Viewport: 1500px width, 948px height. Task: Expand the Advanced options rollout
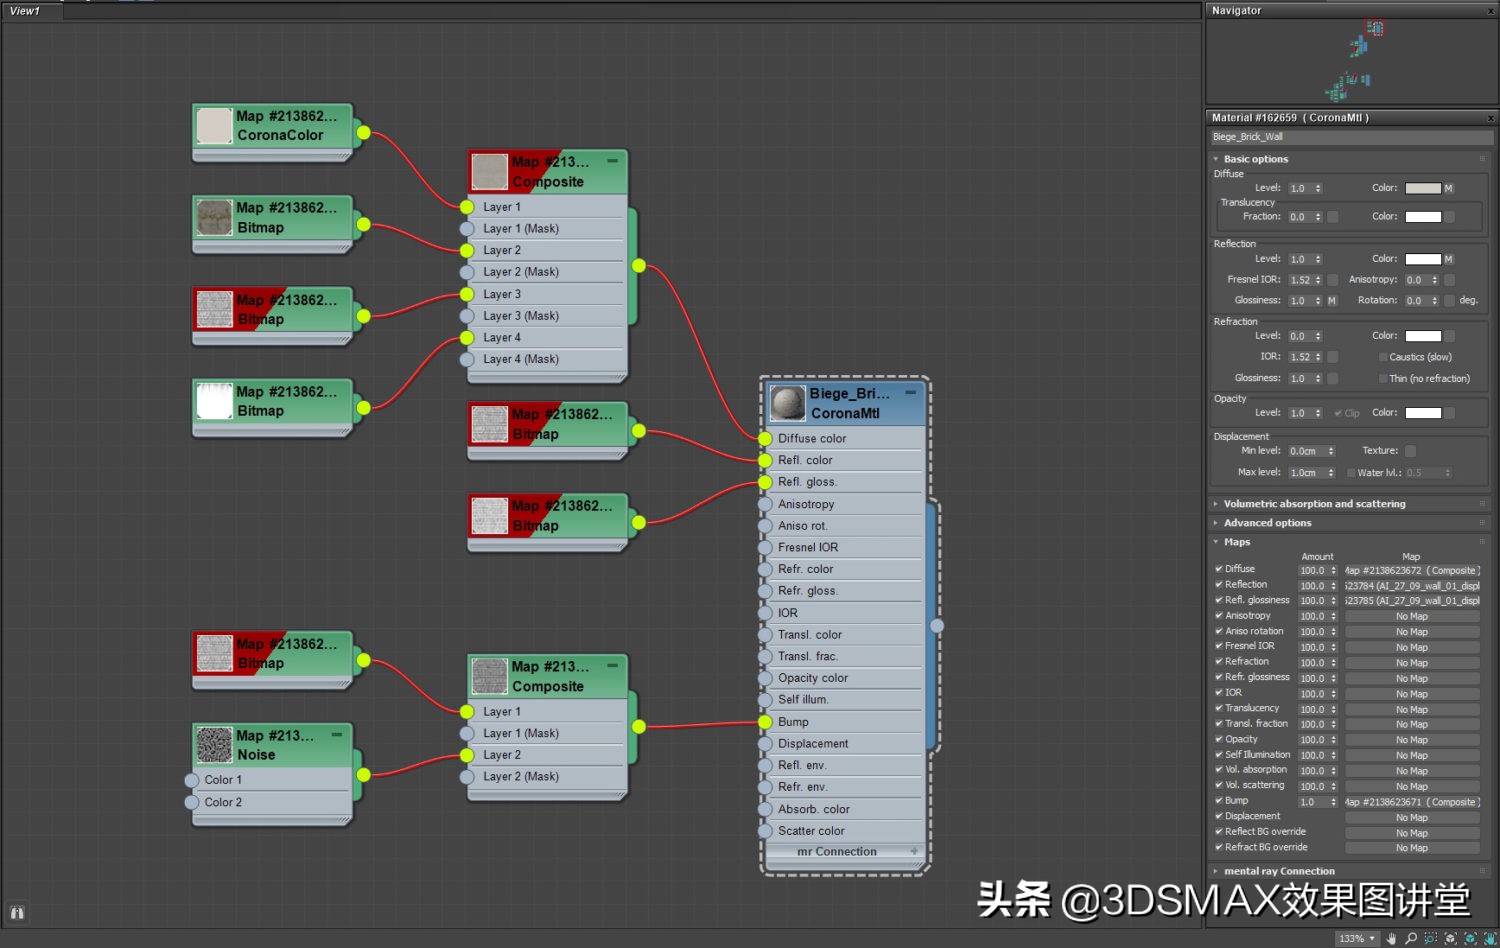pyautogui.click(x=1267, y=523)
